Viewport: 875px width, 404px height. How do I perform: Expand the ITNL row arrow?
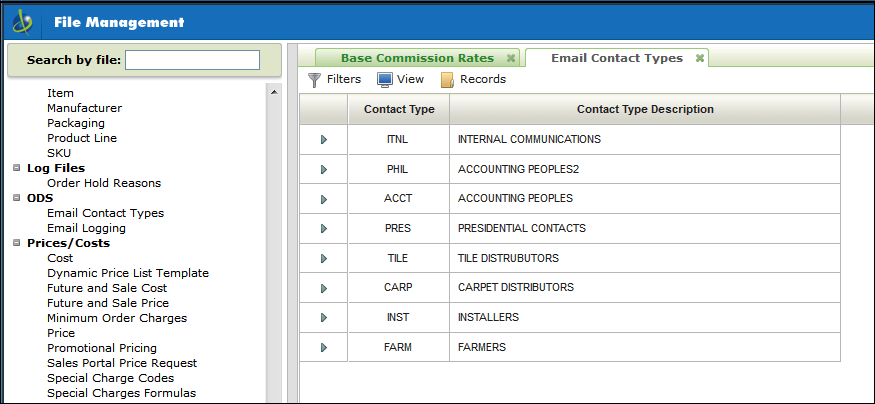click(323, 140)
